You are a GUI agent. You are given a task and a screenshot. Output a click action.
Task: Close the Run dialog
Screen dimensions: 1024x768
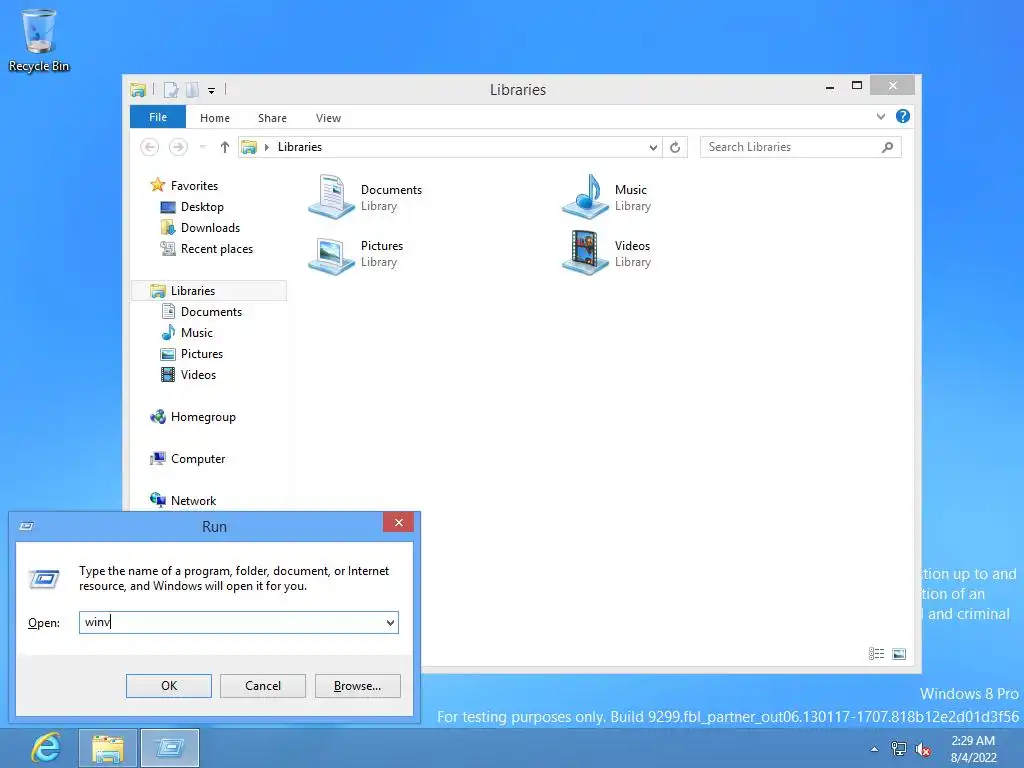[x=398, y=522]
